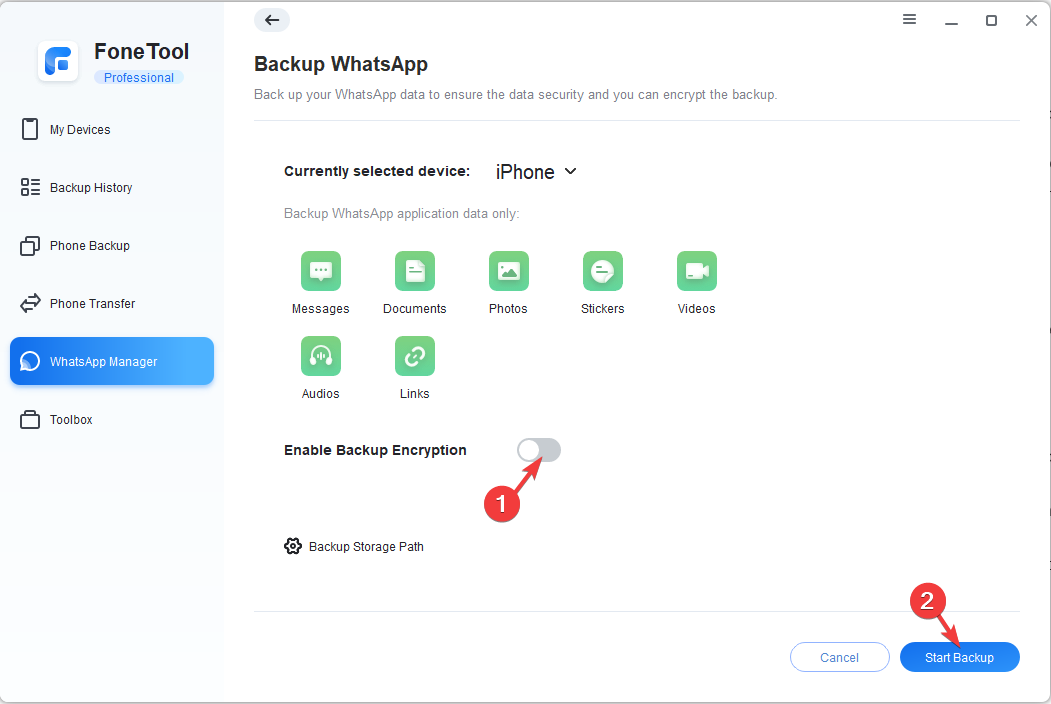Switch to Phone Transfer section
1051x704 pixels.
click(112, 304)
